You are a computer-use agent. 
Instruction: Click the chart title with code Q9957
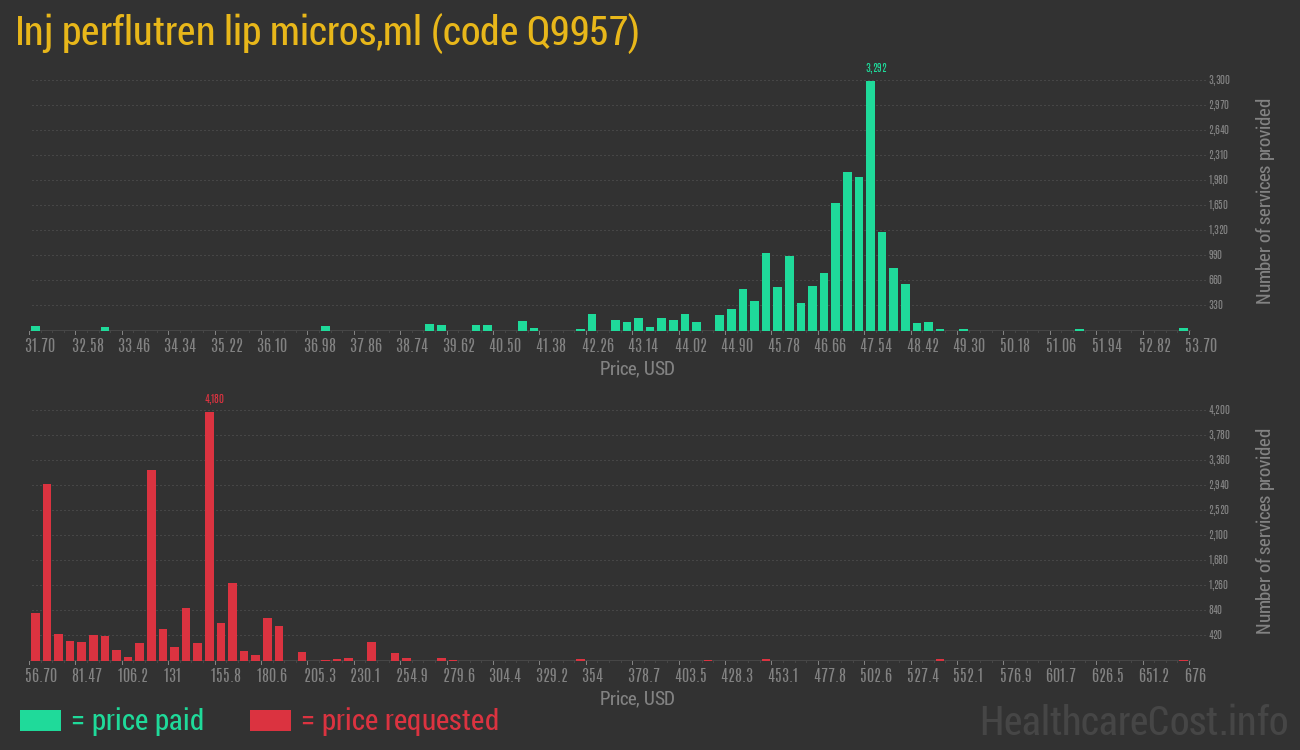point(327,32)
